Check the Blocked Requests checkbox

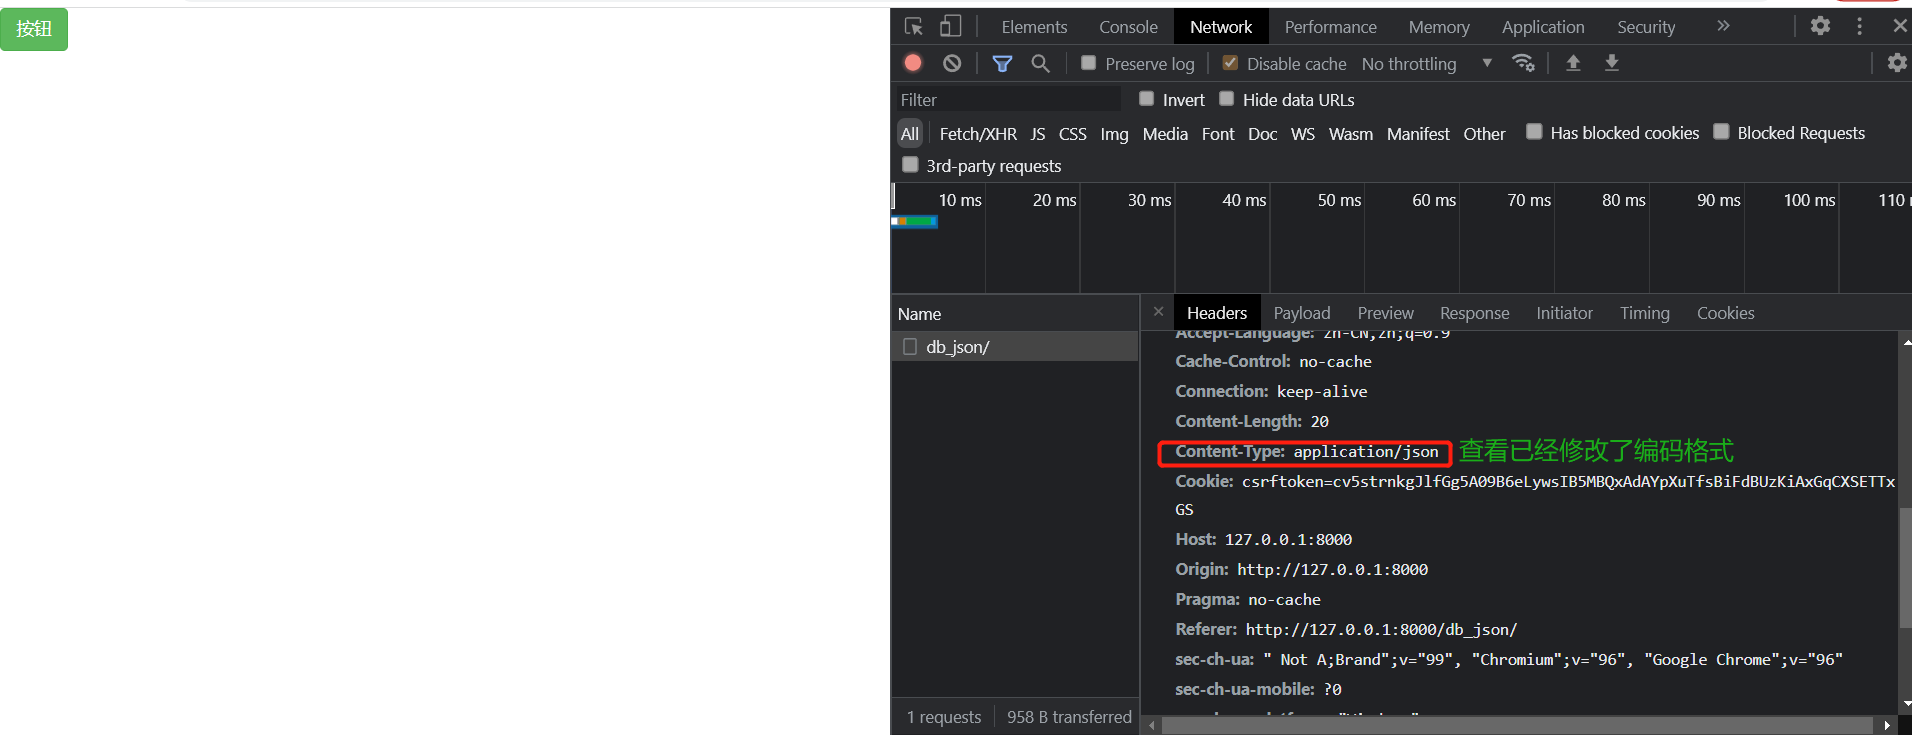(1721, 132)
